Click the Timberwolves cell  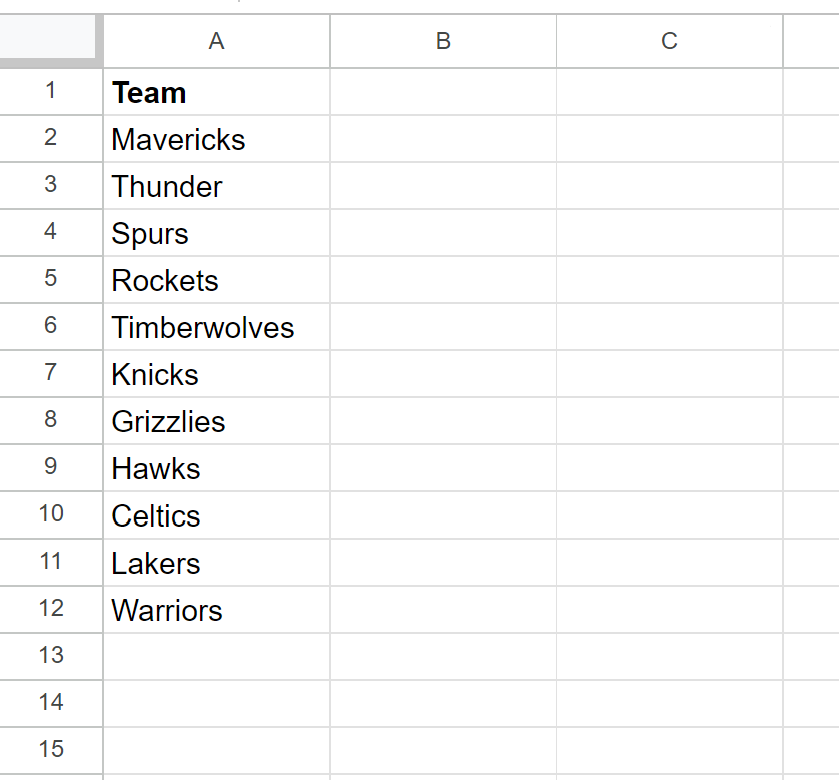pos(217,327)
